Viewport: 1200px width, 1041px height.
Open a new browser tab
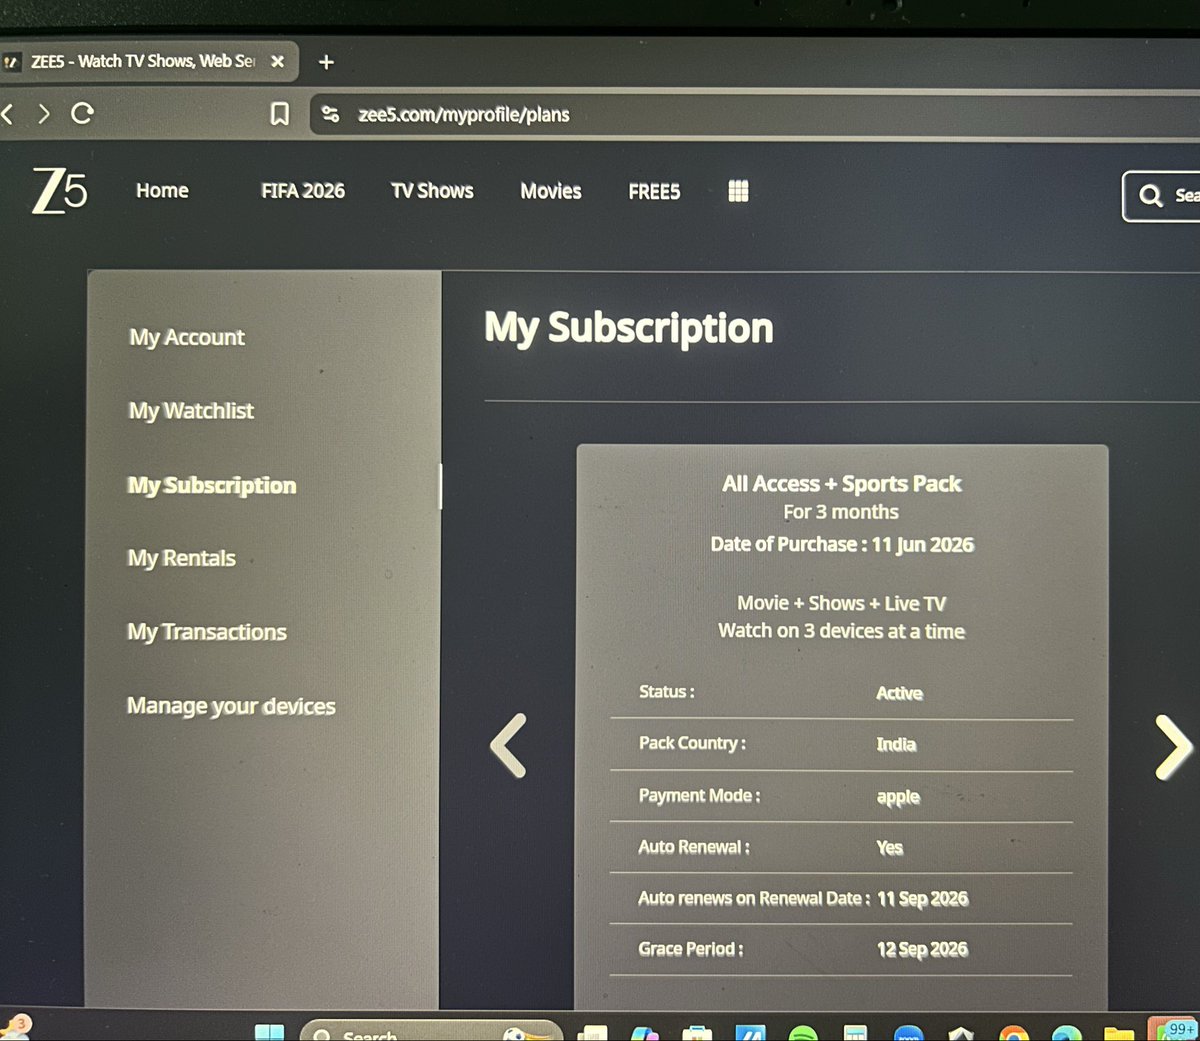coord(326,62)
